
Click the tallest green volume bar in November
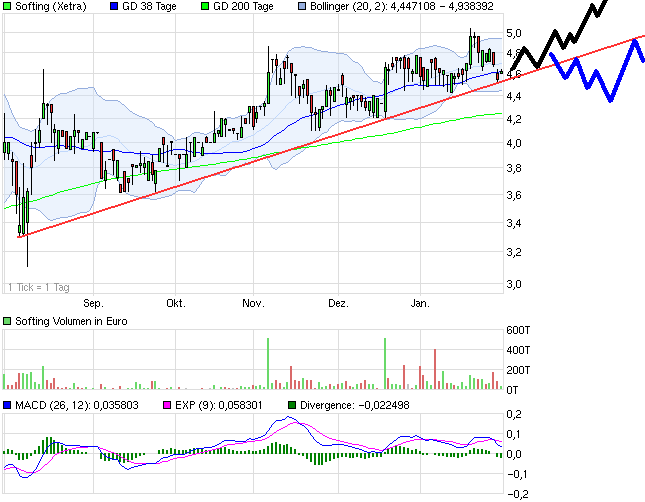(268, 364)
